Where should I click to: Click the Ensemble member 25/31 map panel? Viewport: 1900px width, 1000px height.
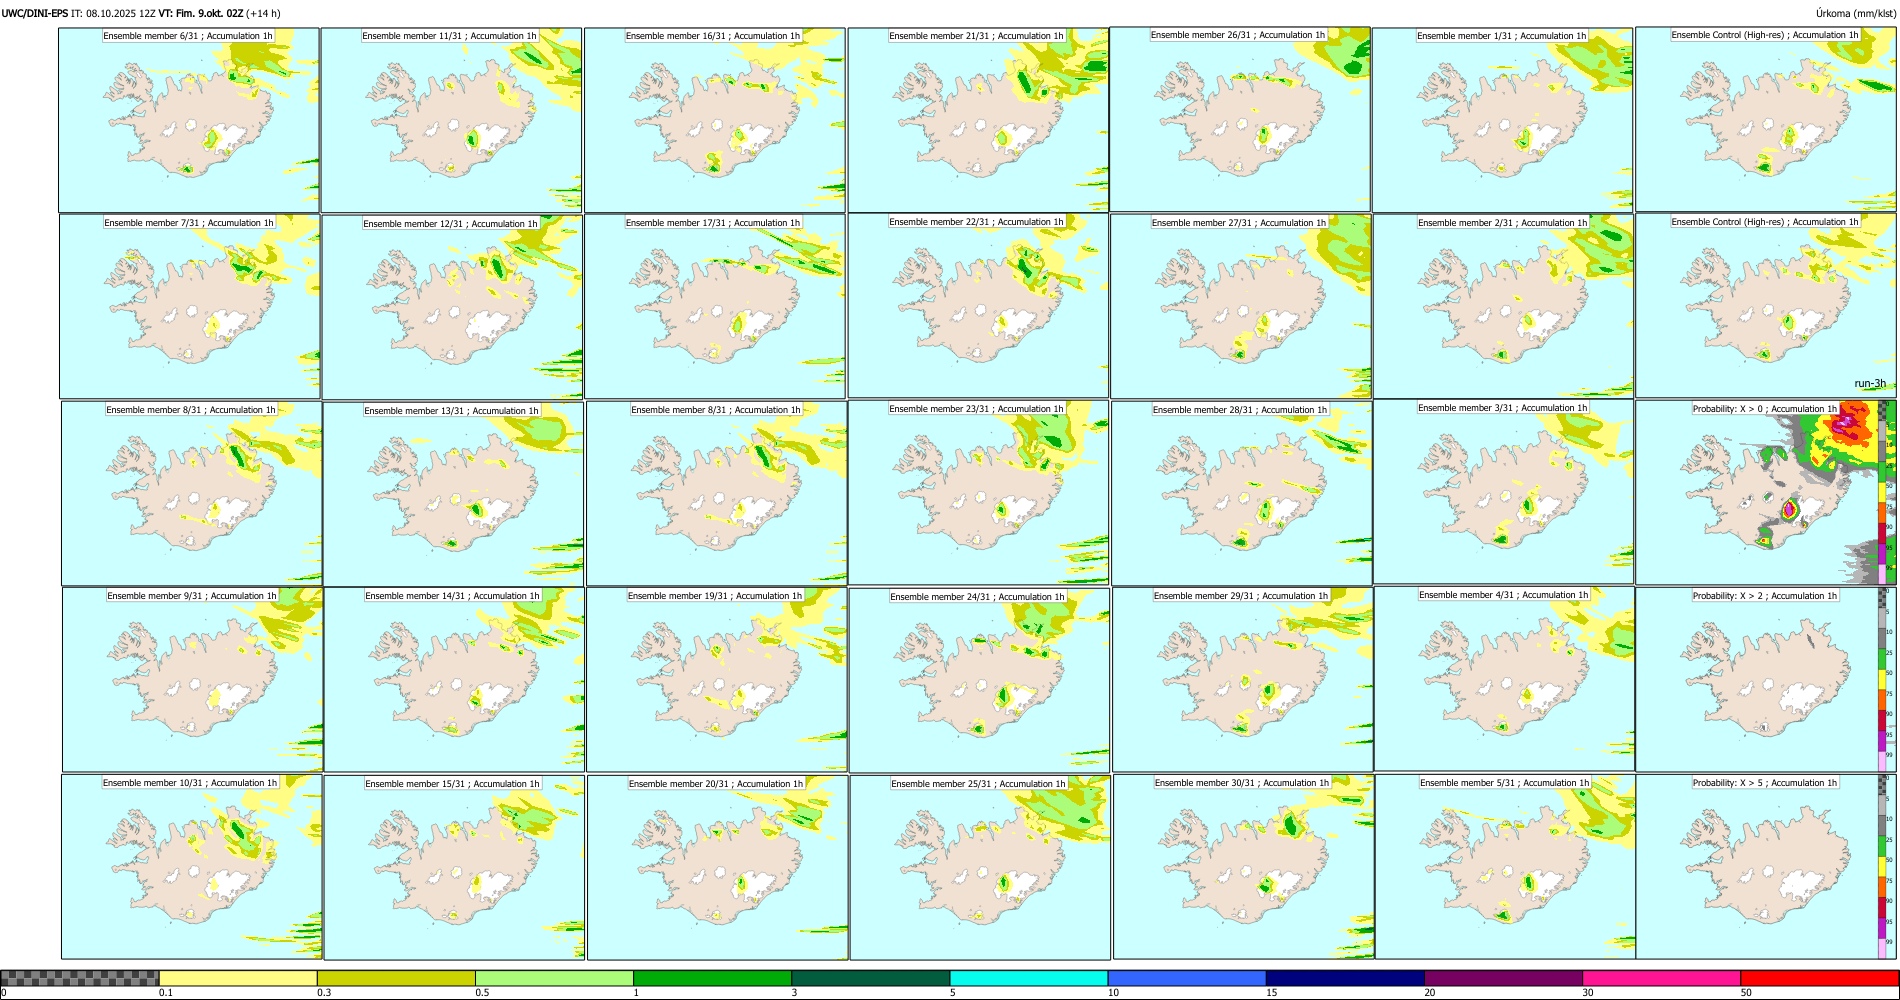[981, 867]
